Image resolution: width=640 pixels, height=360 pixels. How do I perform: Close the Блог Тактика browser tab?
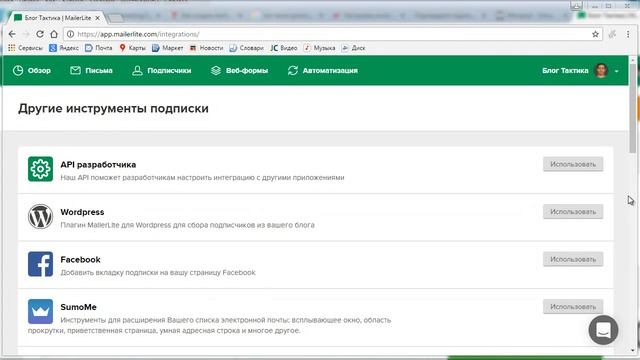(98, 18)
